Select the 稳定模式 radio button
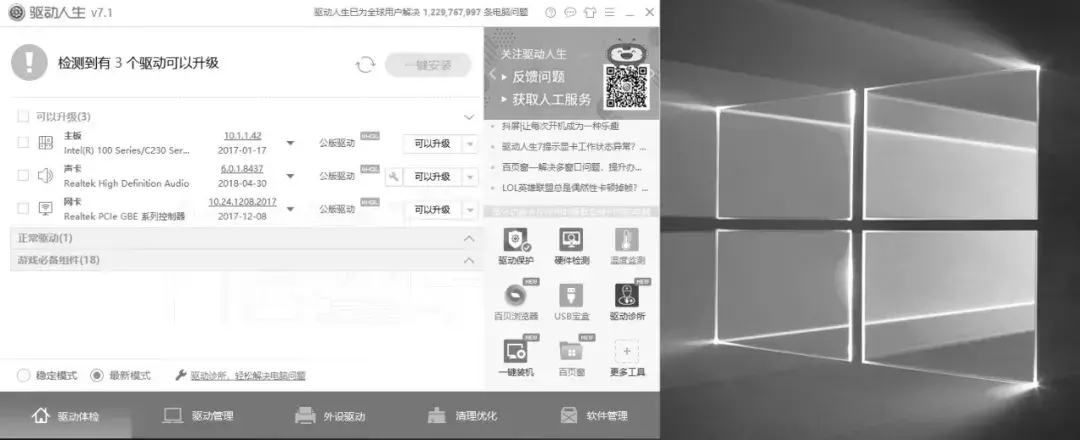Viewport: 1080px width, 440px height. (x=23, y=376)
